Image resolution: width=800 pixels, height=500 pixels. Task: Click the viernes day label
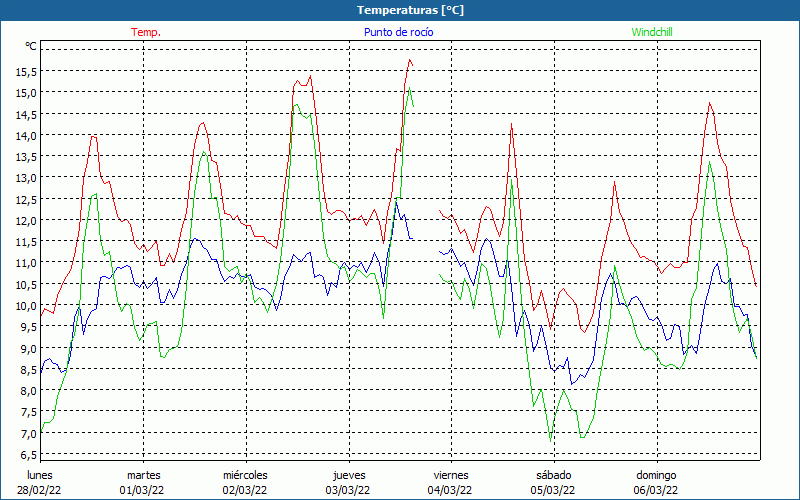451,475
